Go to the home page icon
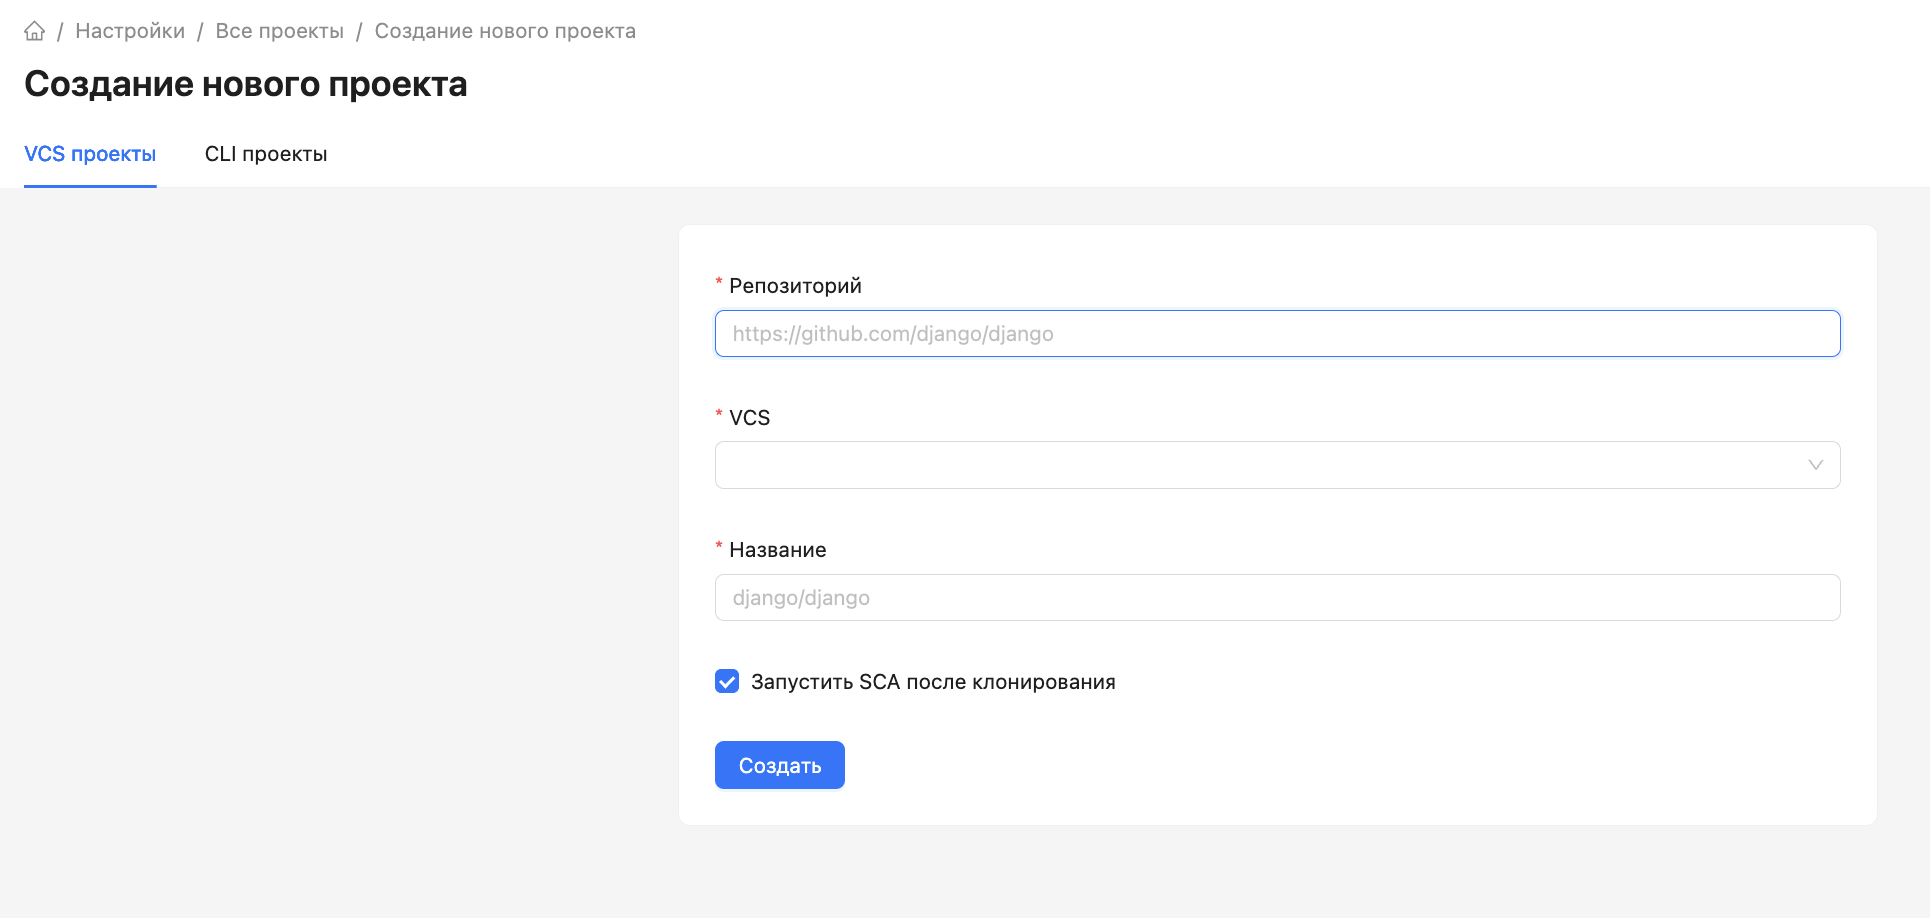Viewport: 1930px width, 918px height. 35,31
